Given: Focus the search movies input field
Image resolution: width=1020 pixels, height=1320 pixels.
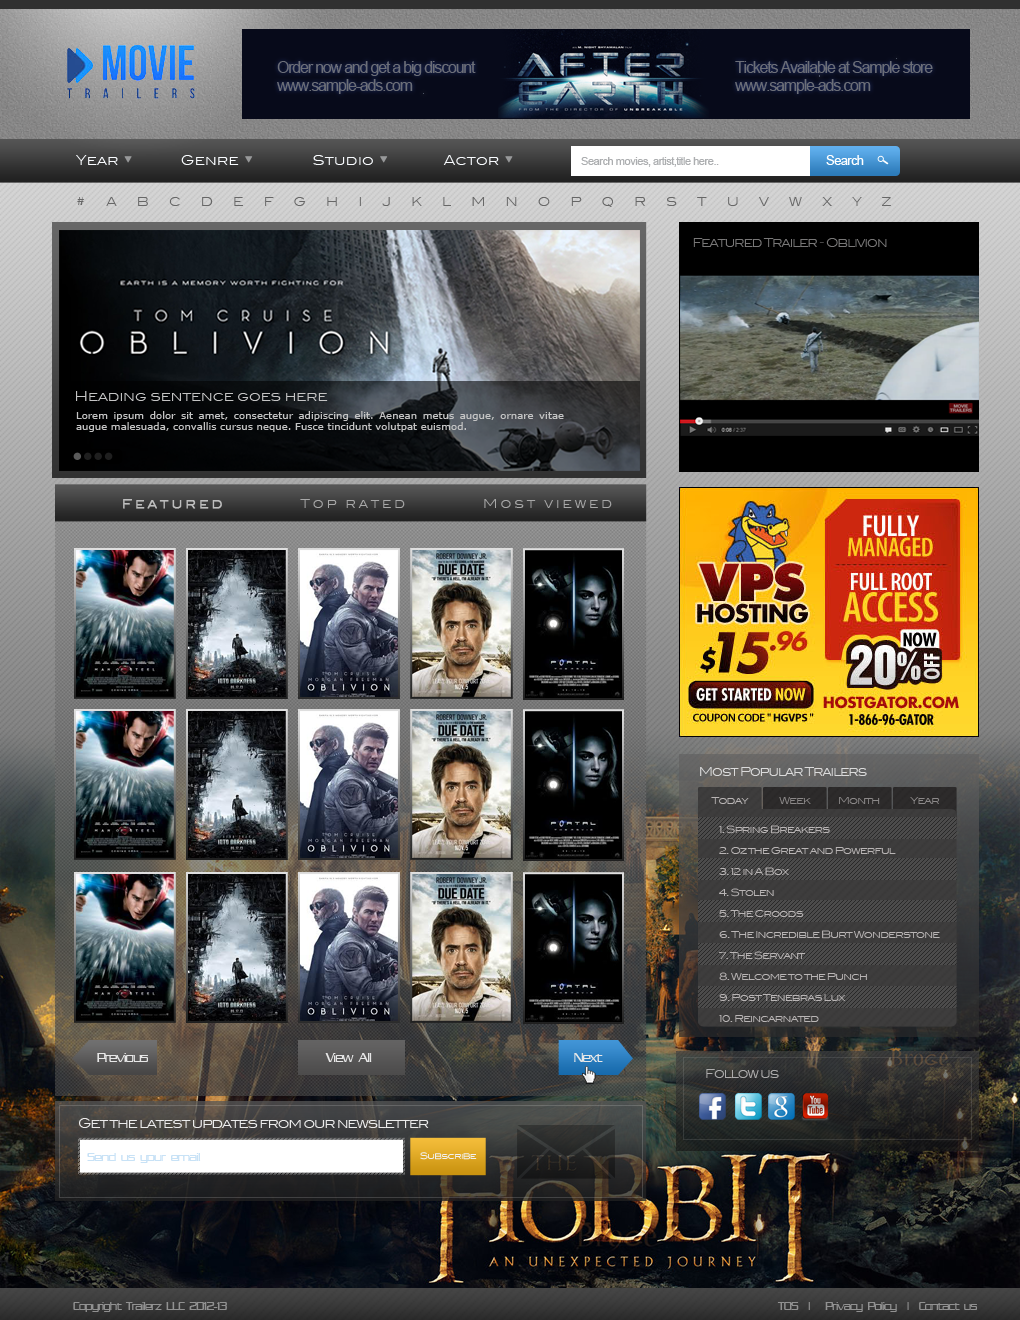Looking at the screenshot, I should tap(690, 161).
